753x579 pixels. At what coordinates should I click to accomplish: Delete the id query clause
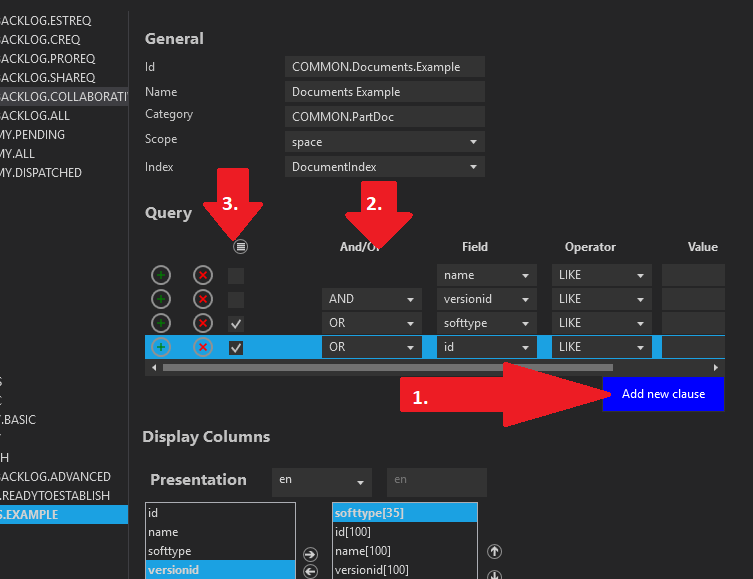click(x=203, y=347)
